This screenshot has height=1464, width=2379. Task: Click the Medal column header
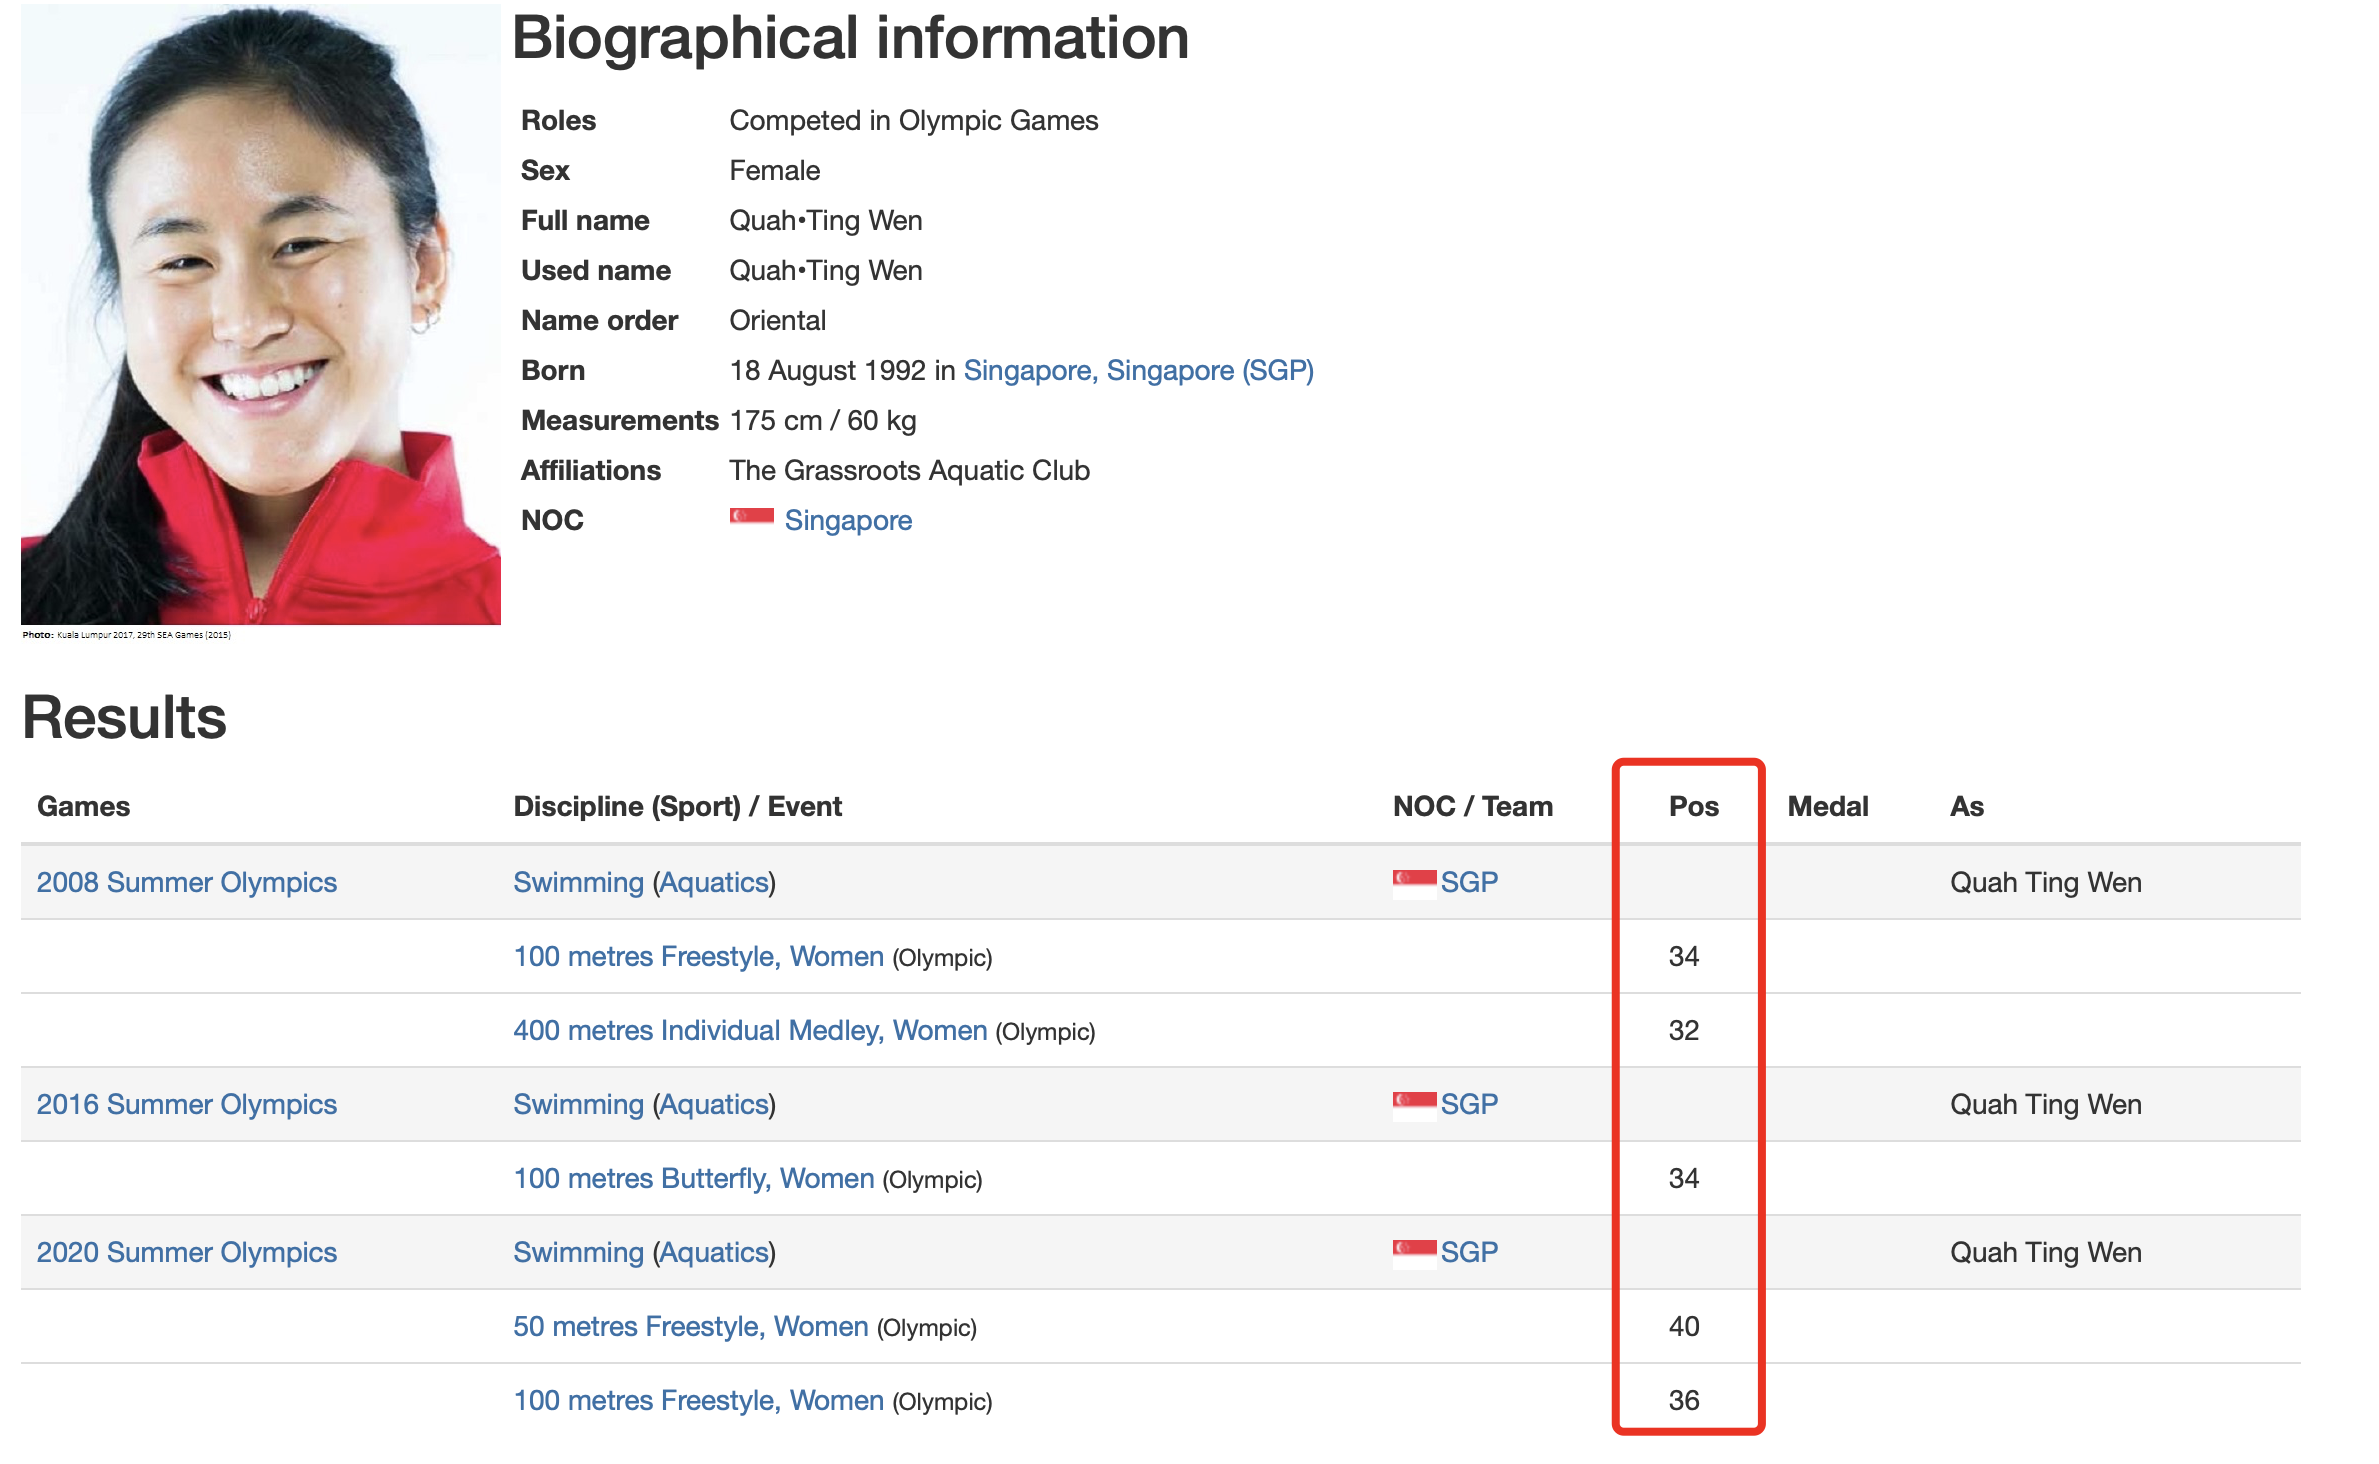[1827, 807]
